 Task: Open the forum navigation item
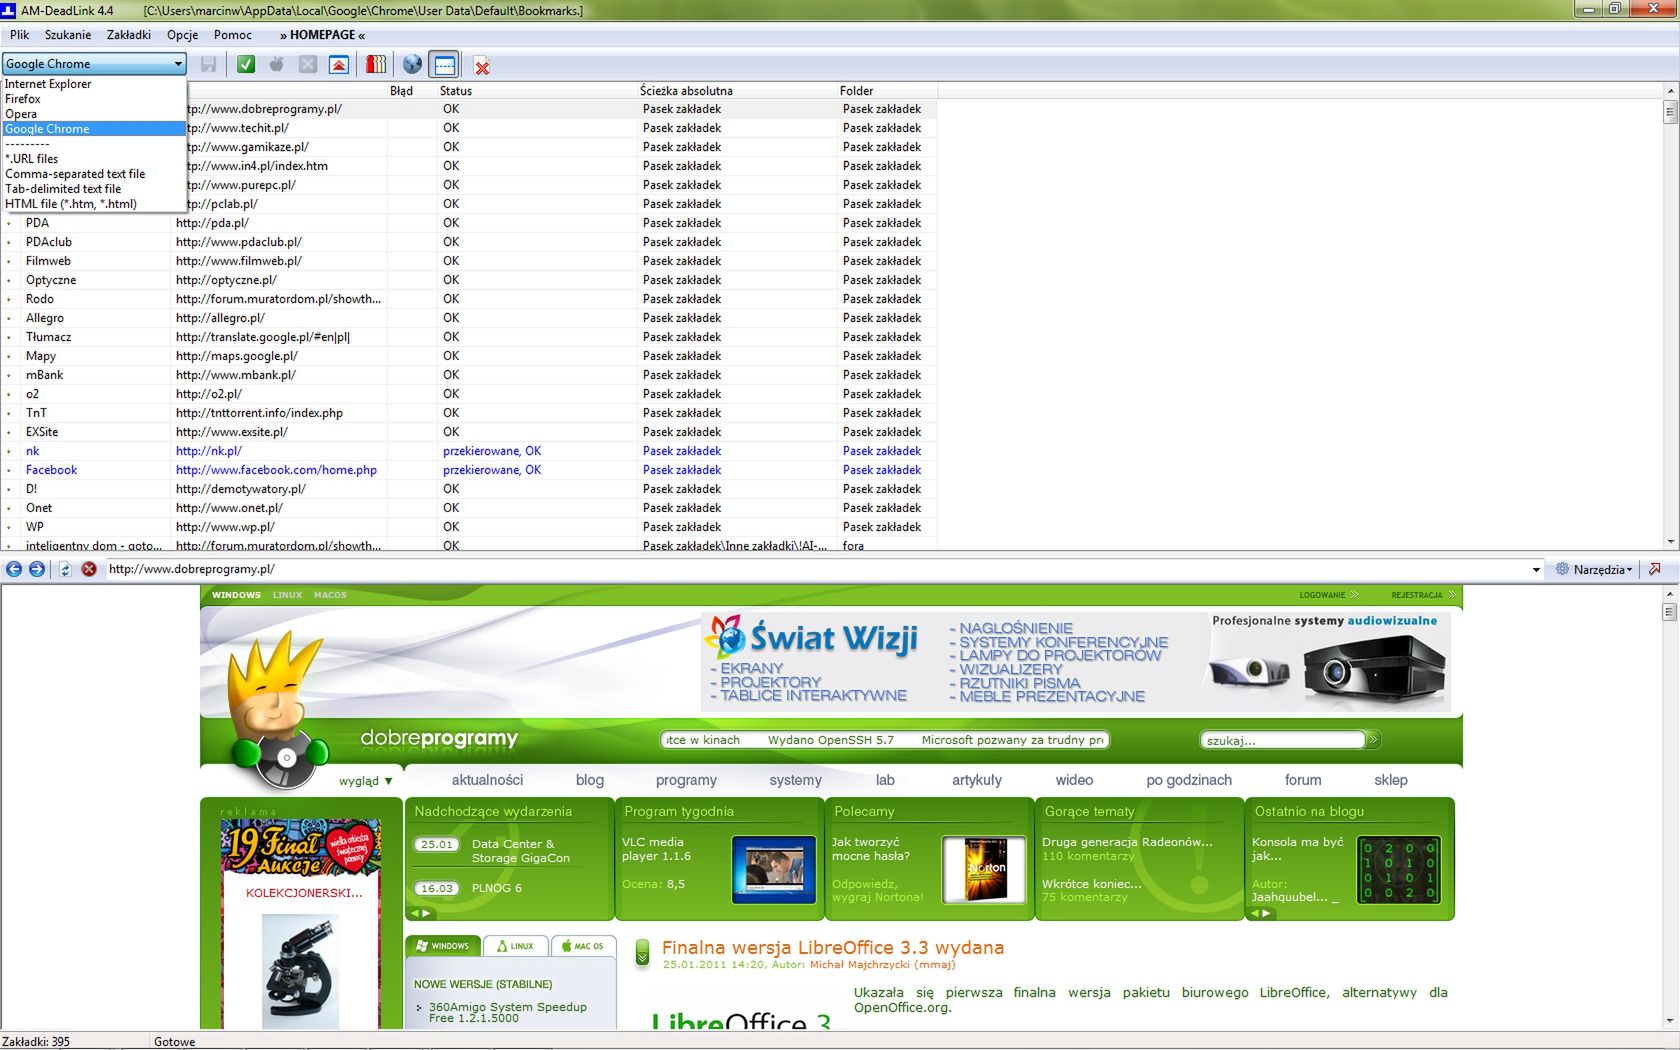pyautogui.click(x=1303, y=780)
